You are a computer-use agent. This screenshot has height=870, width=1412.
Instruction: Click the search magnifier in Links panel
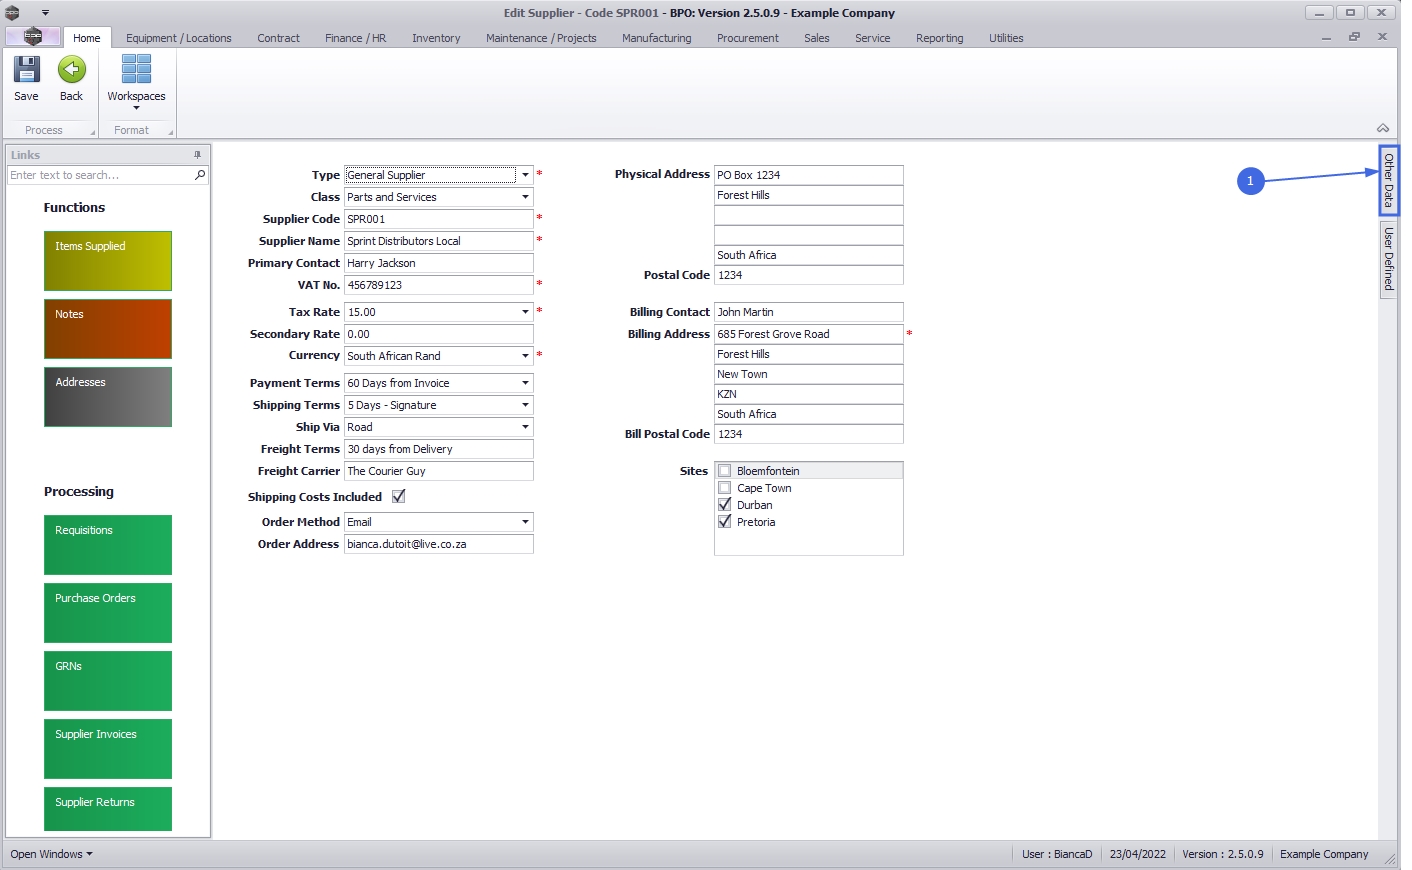200,175
